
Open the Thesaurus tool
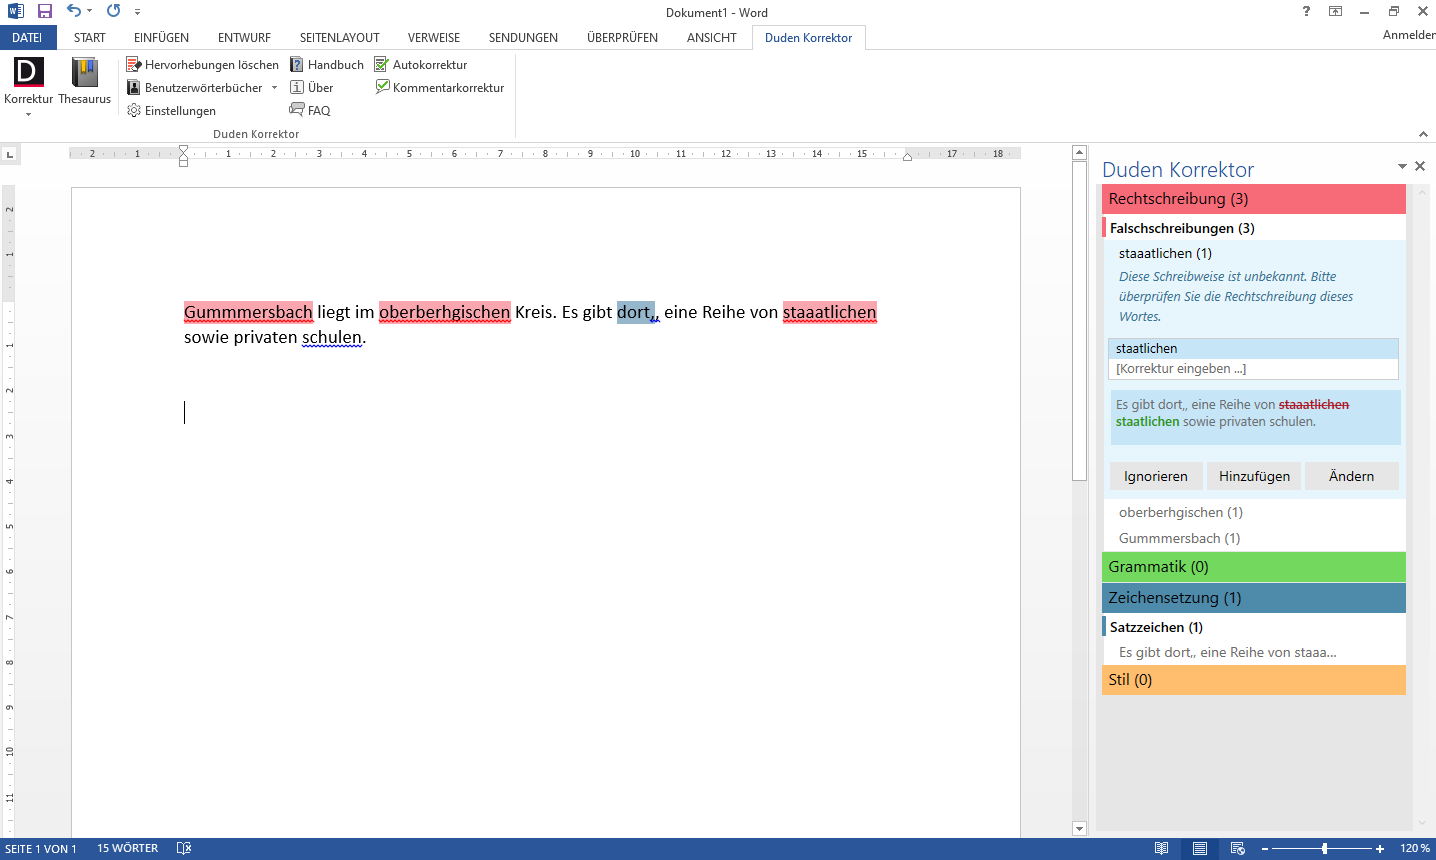click(x=85, y=81)
